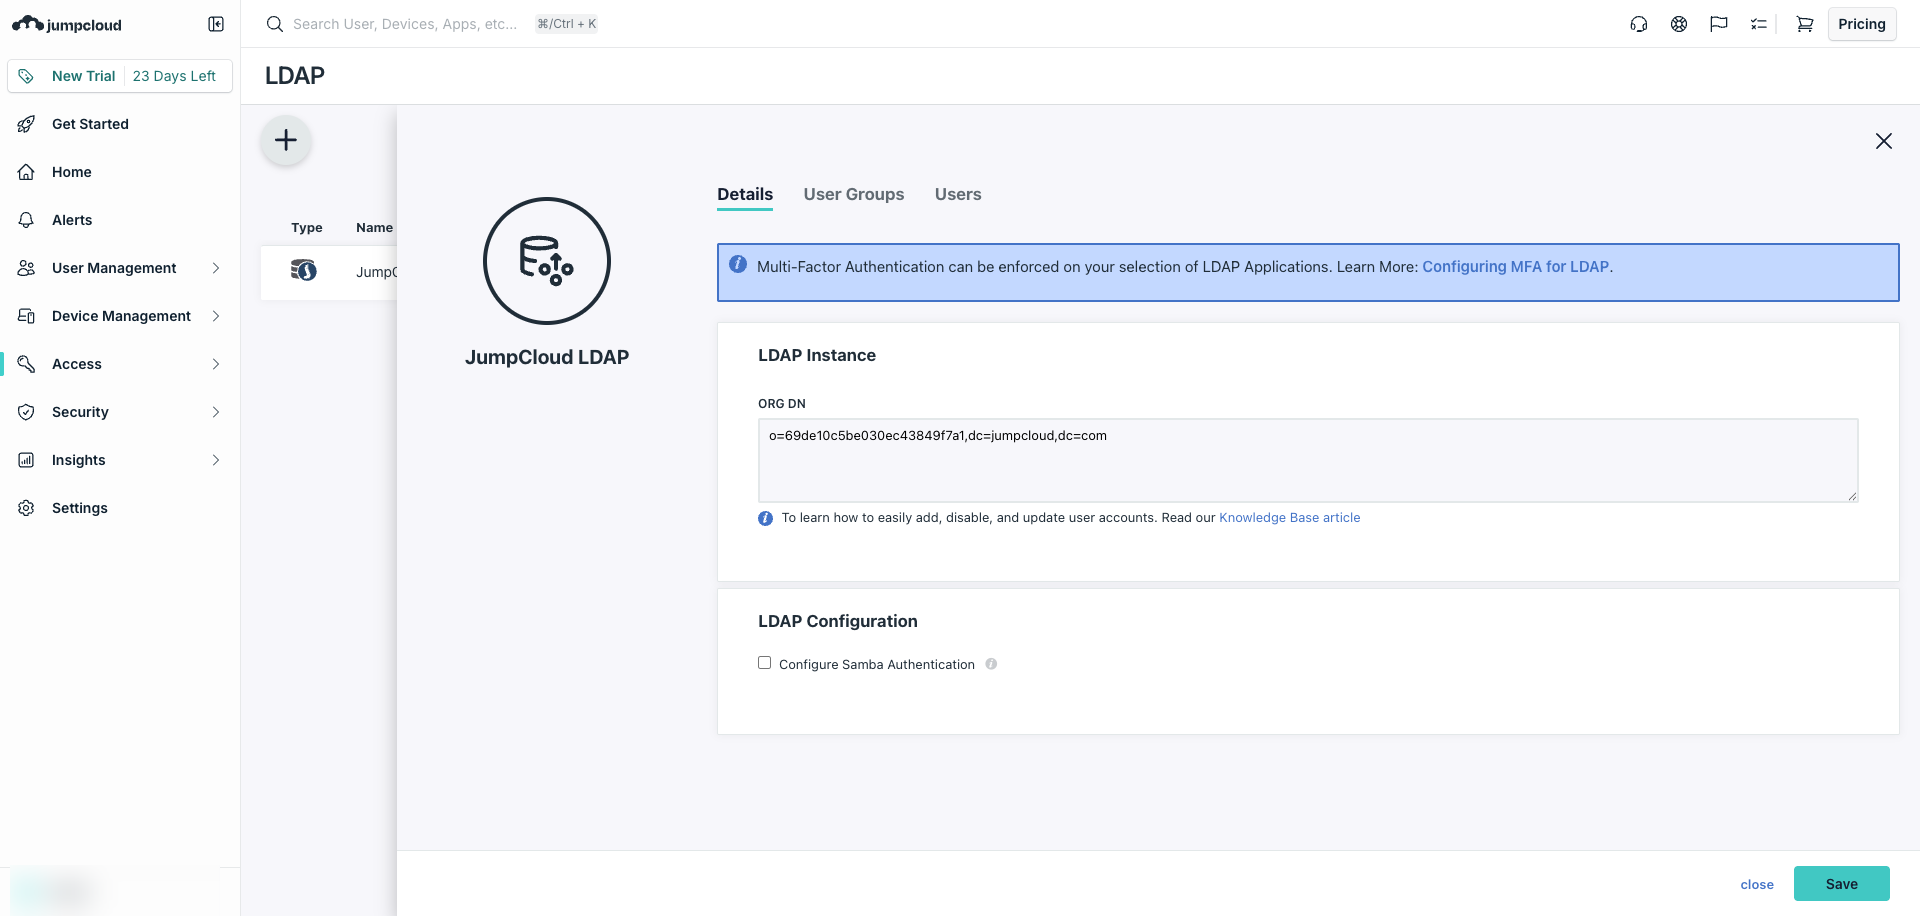The image size is (1920, 916).
Task: Switch to the User Groups tab
Action: [853, 194]
